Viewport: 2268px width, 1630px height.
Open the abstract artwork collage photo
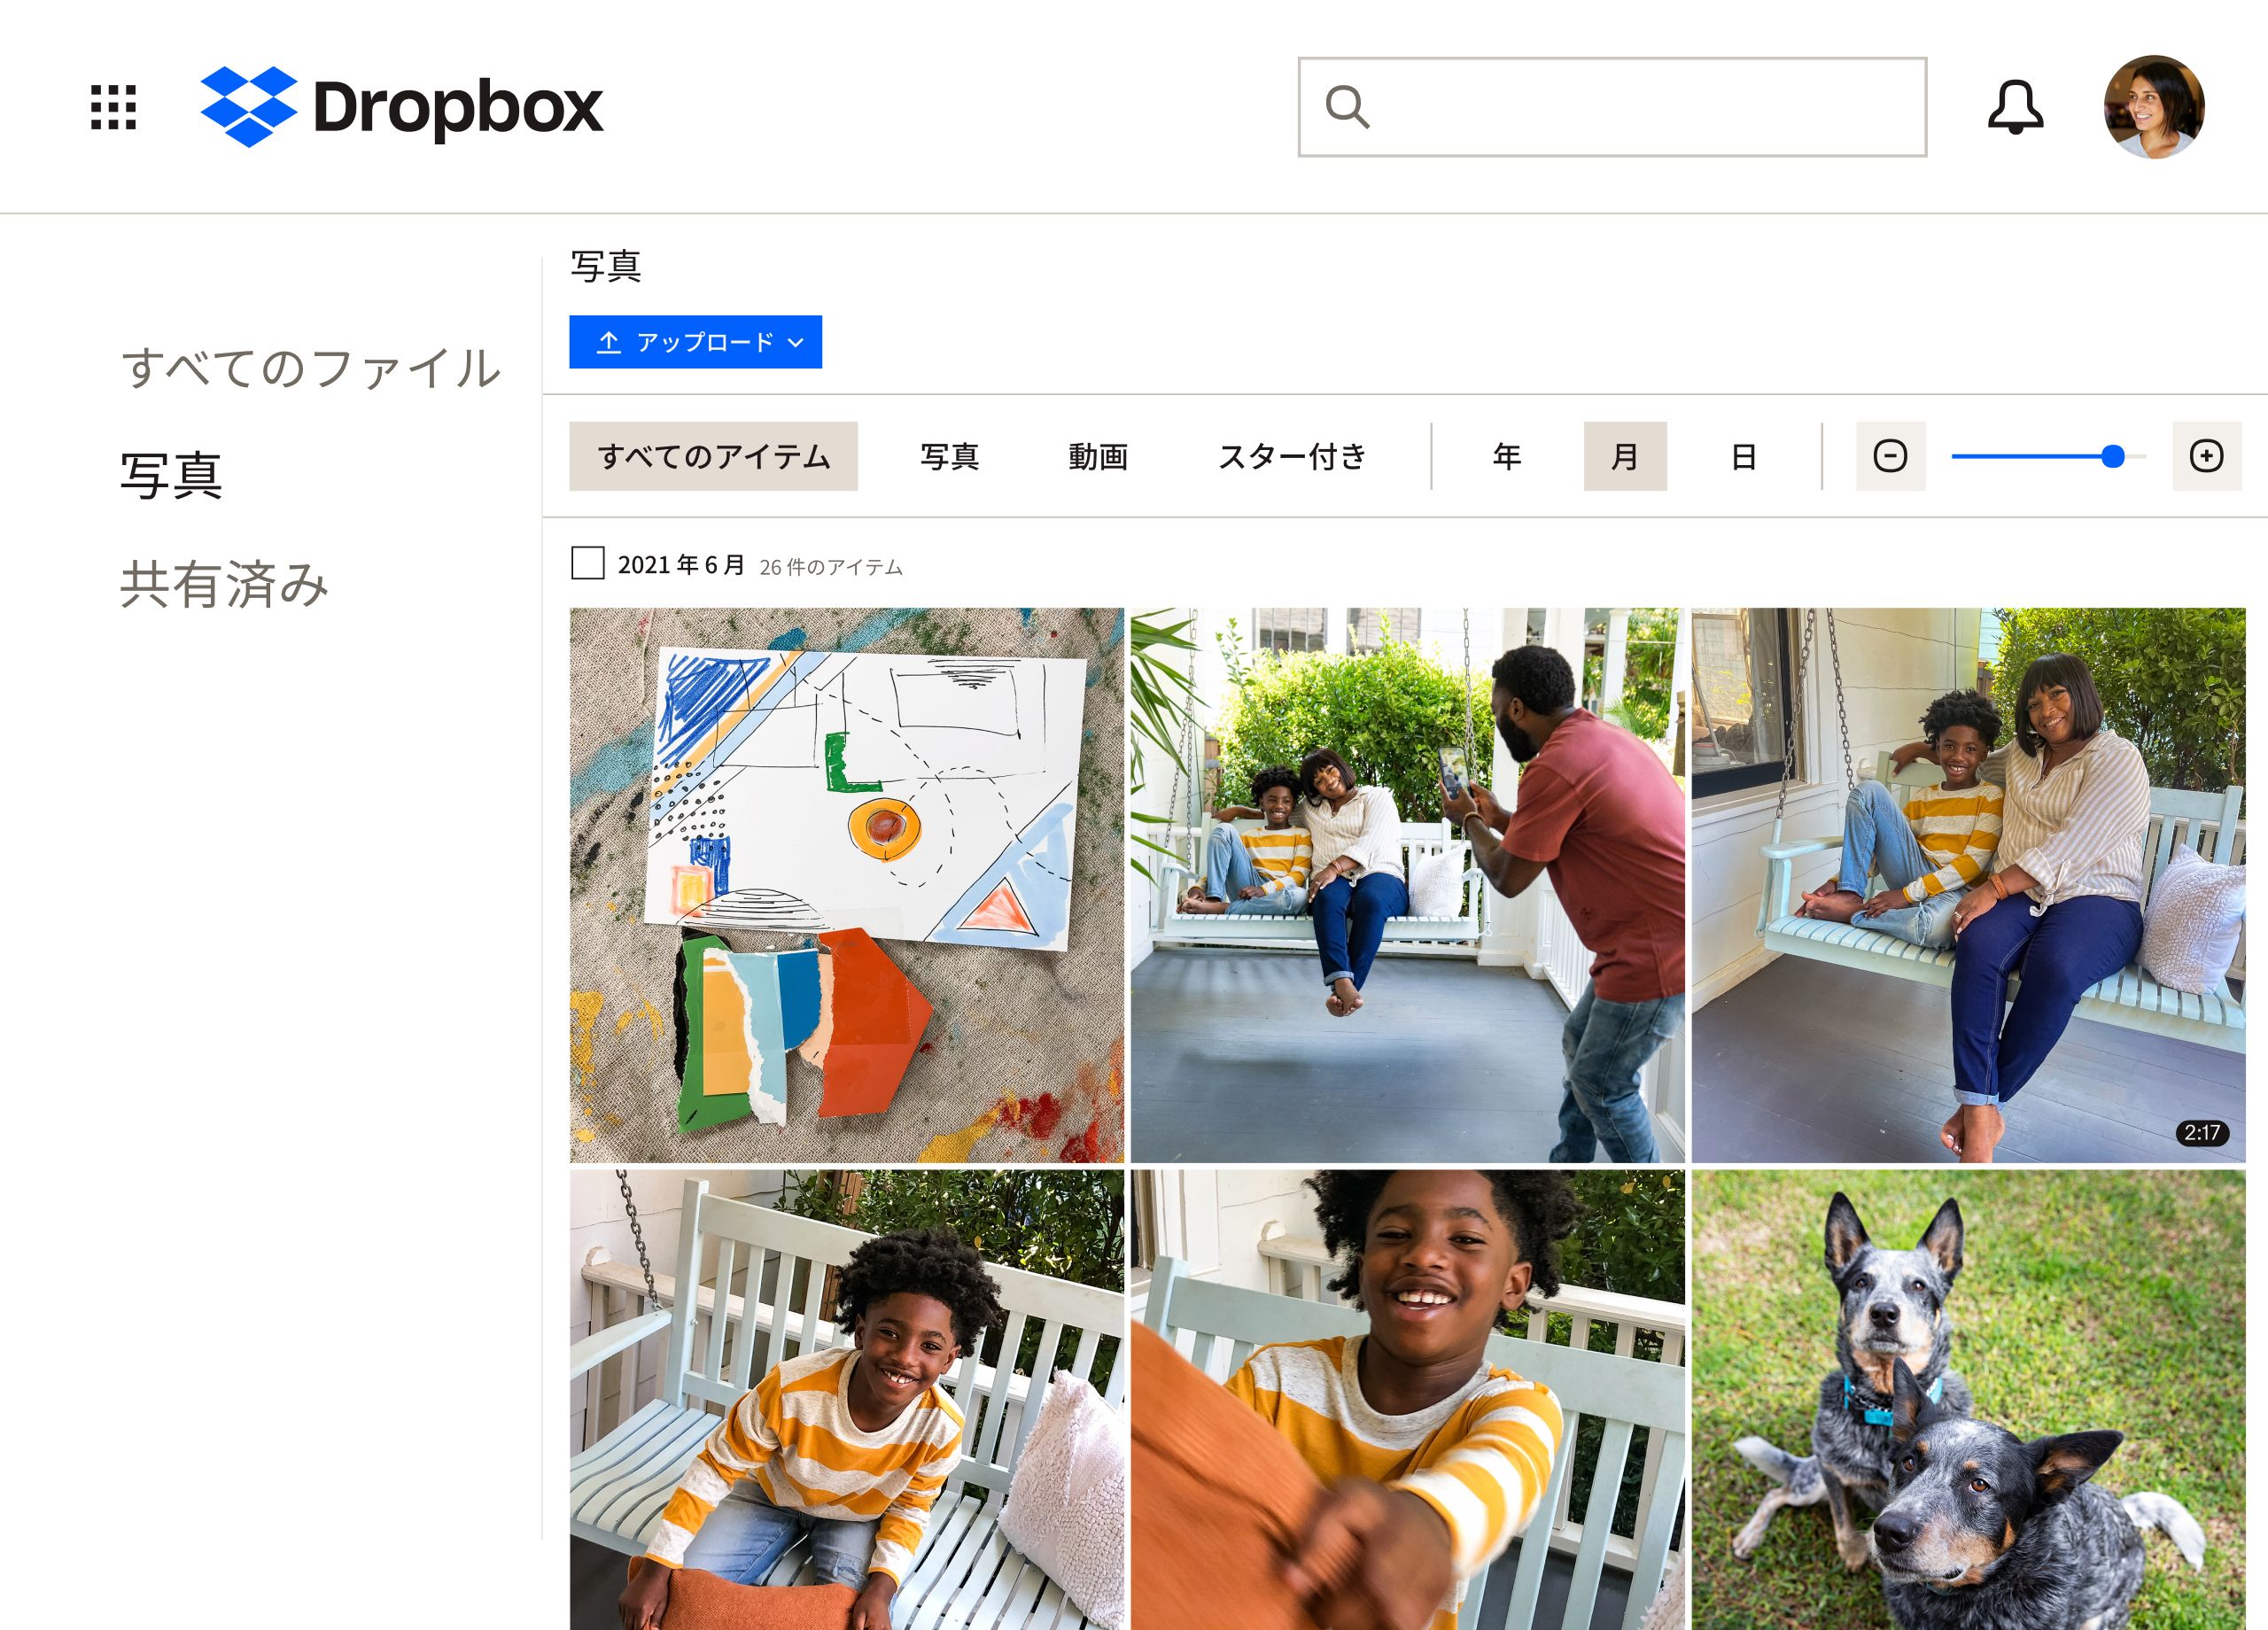point(847,885)
